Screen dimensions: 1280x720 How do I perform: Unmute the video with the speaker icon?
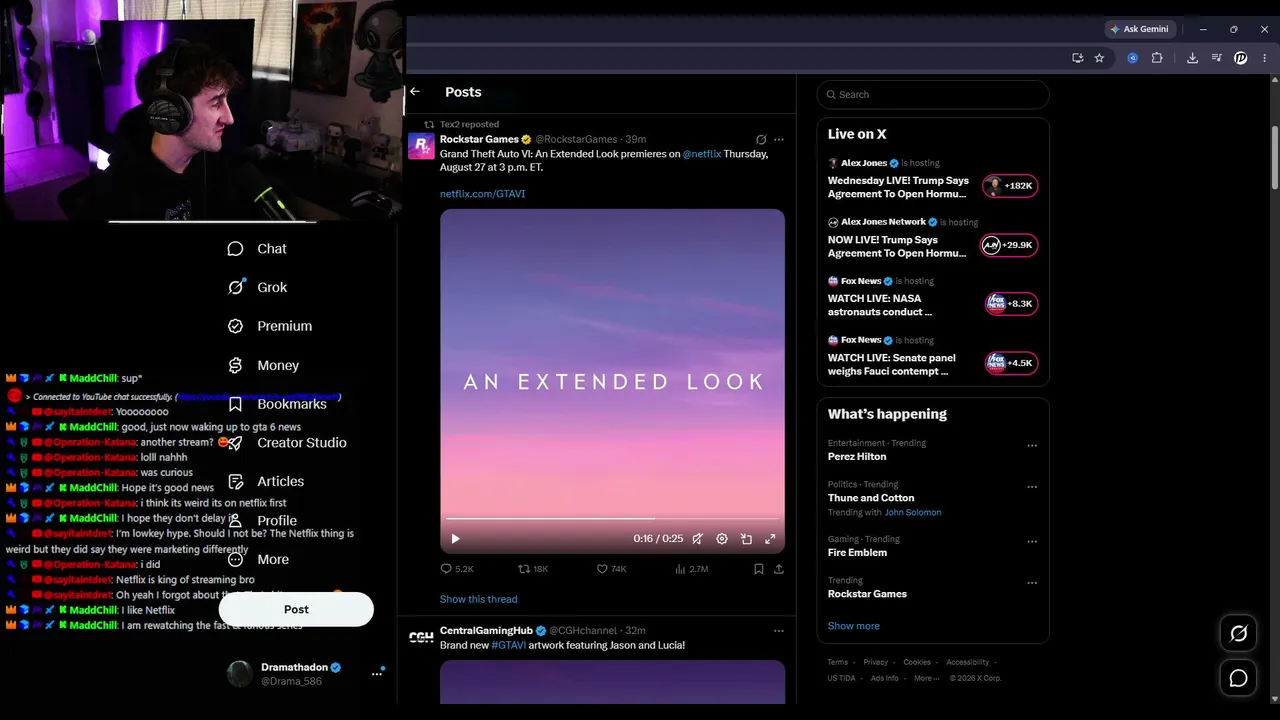tap(697, 539)
